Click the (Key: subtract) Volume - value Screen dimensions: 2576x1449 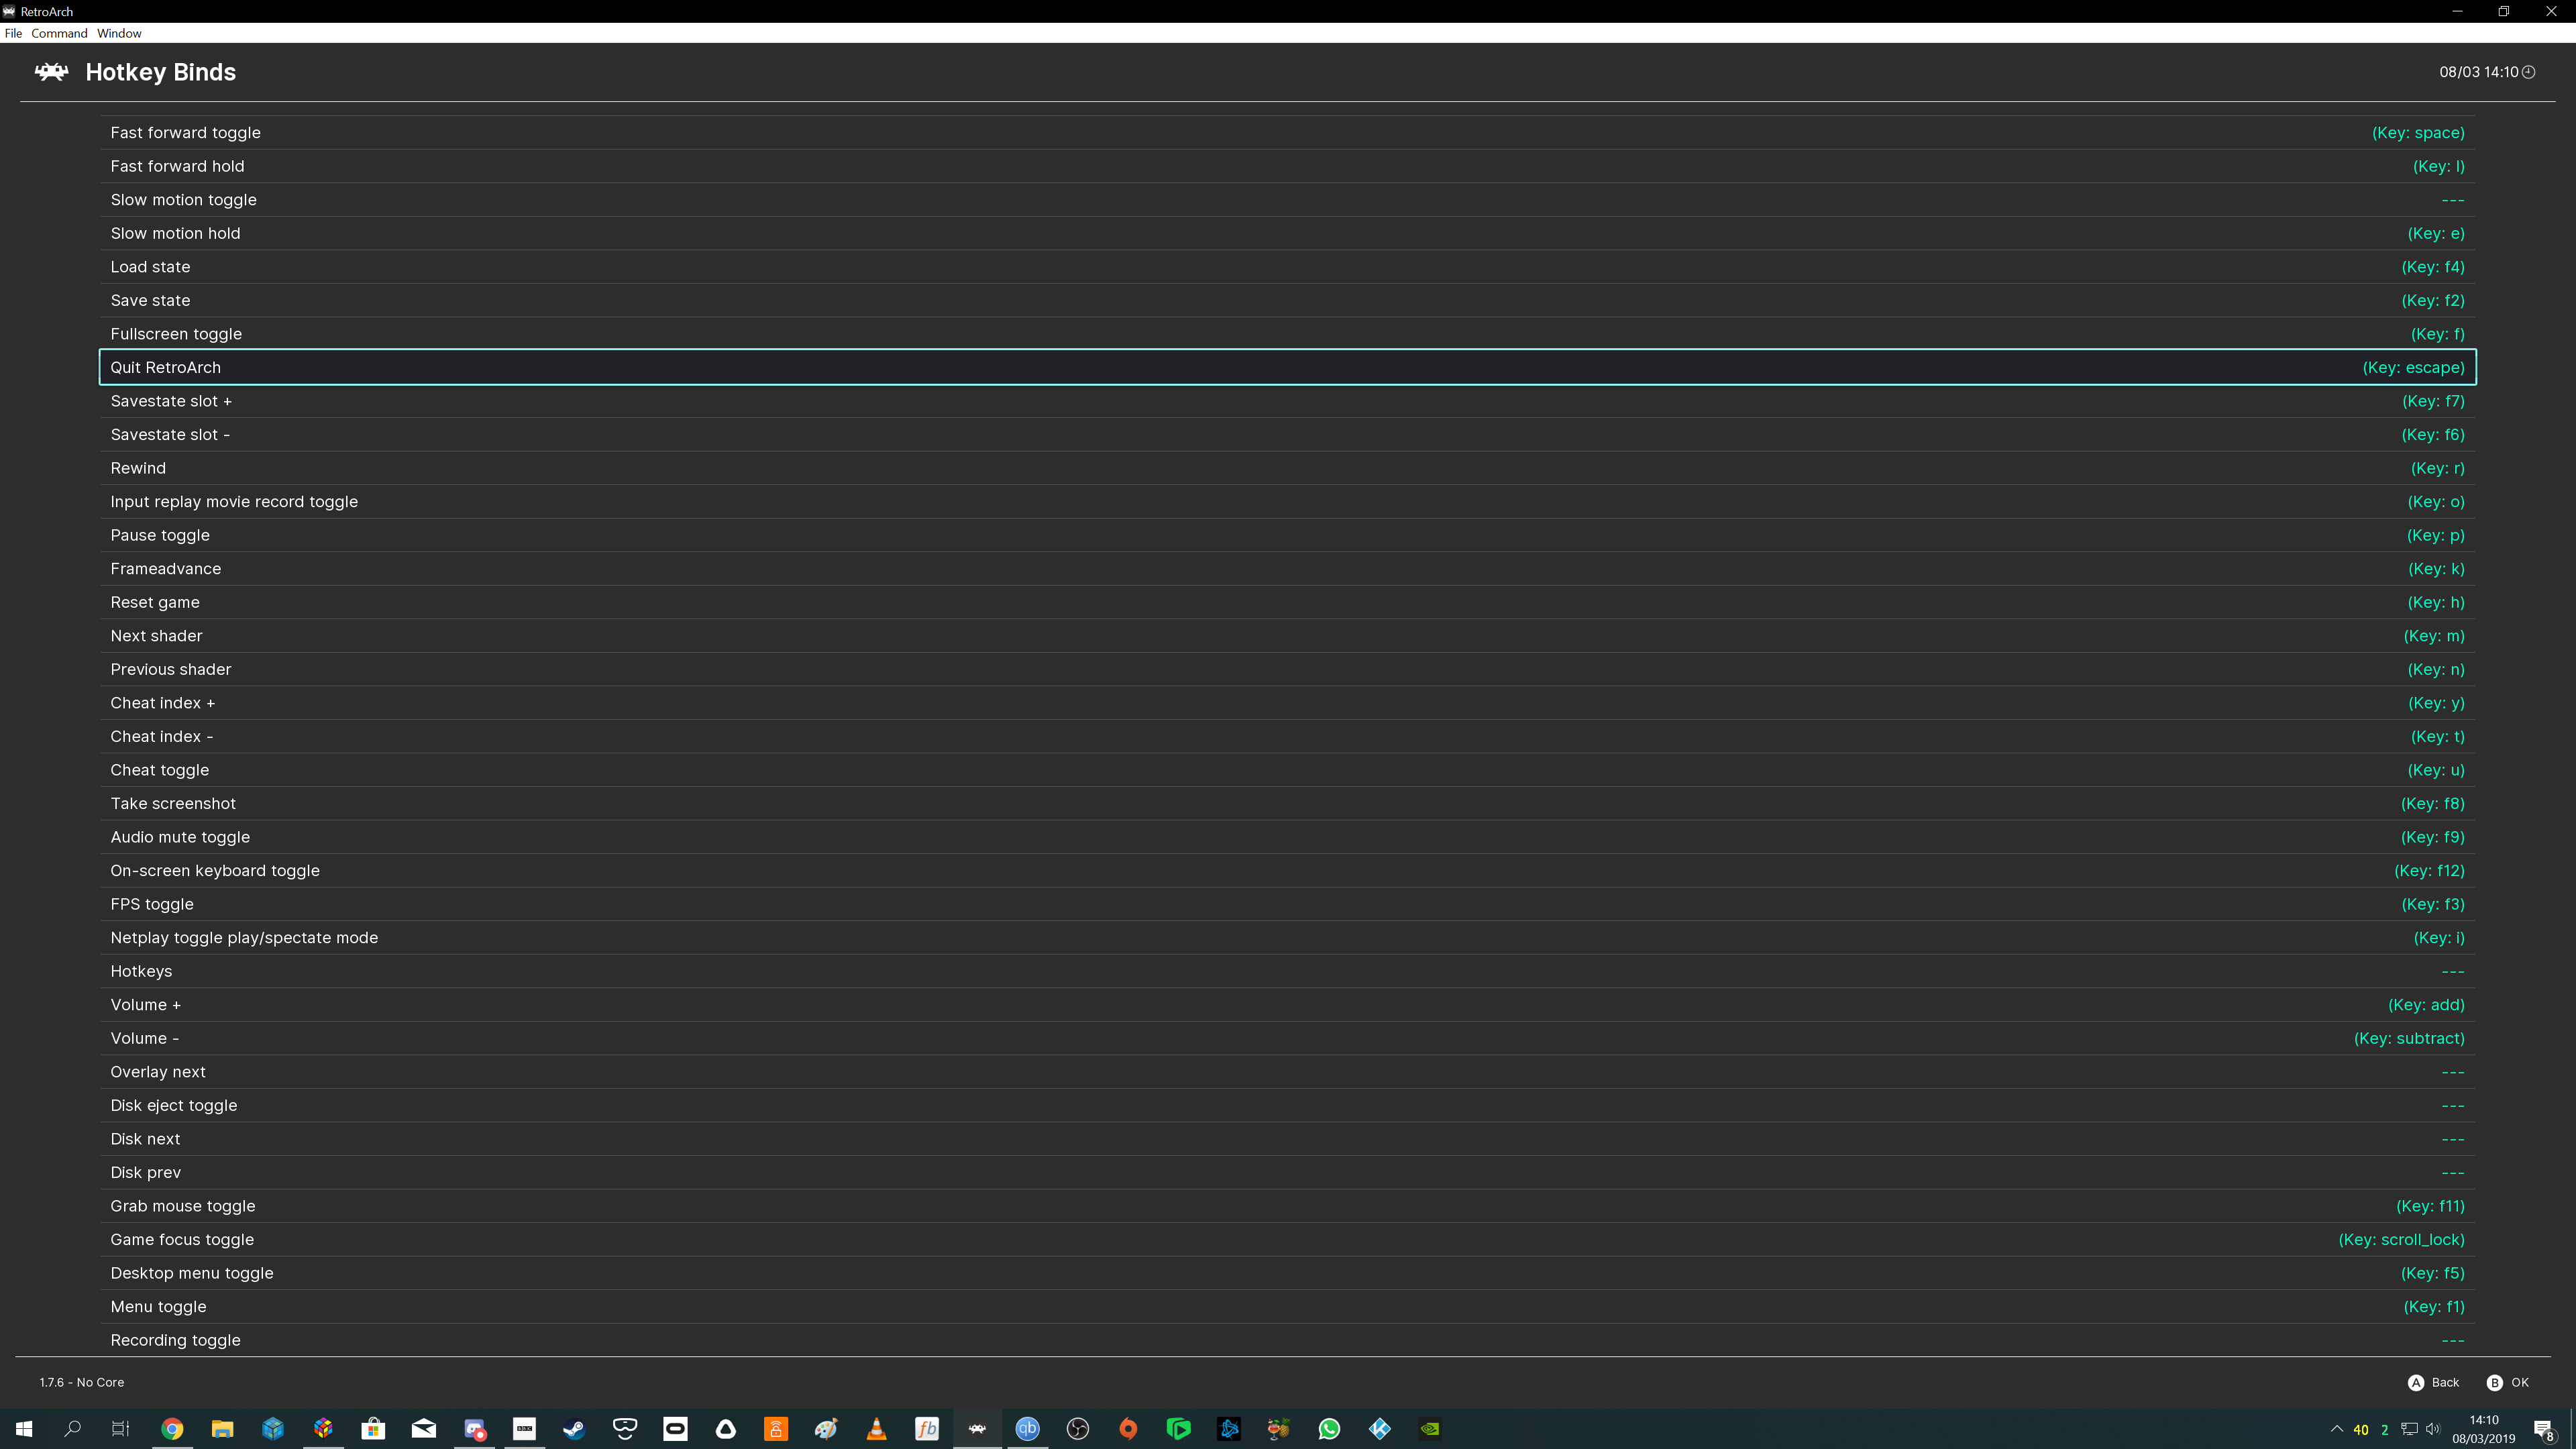[2409, 1038]
